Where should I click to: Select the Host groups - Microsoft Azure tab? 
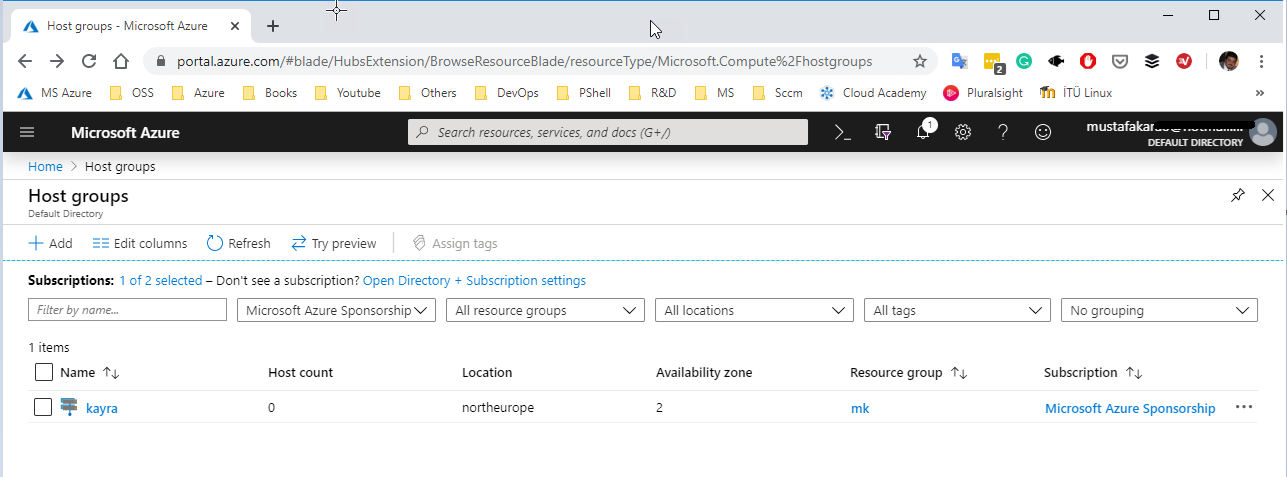130,26
